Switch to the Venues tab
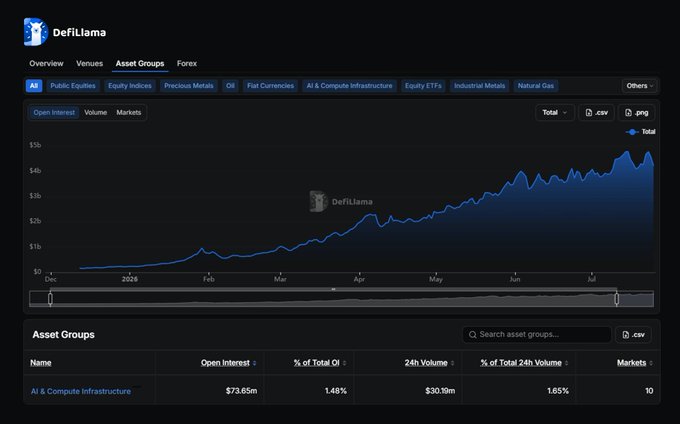680x424 pixels. point(89,63)
